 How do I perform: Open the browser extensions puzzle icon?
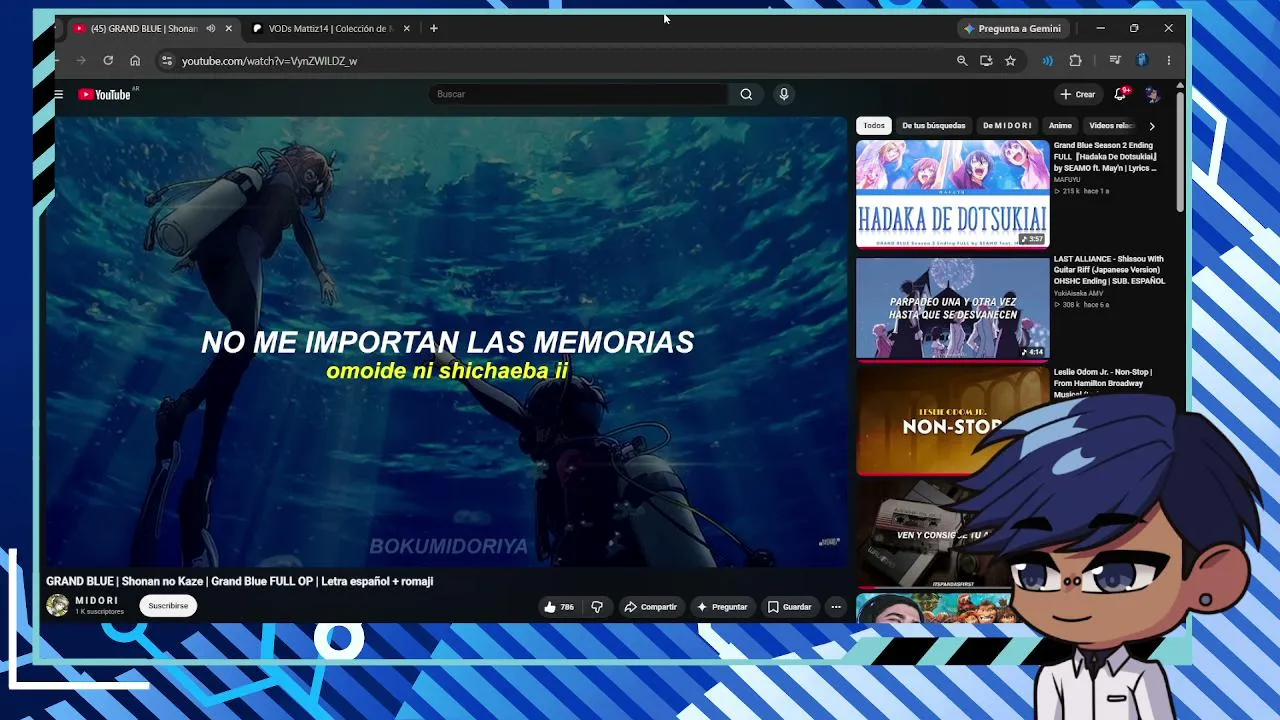point(1075,61)
